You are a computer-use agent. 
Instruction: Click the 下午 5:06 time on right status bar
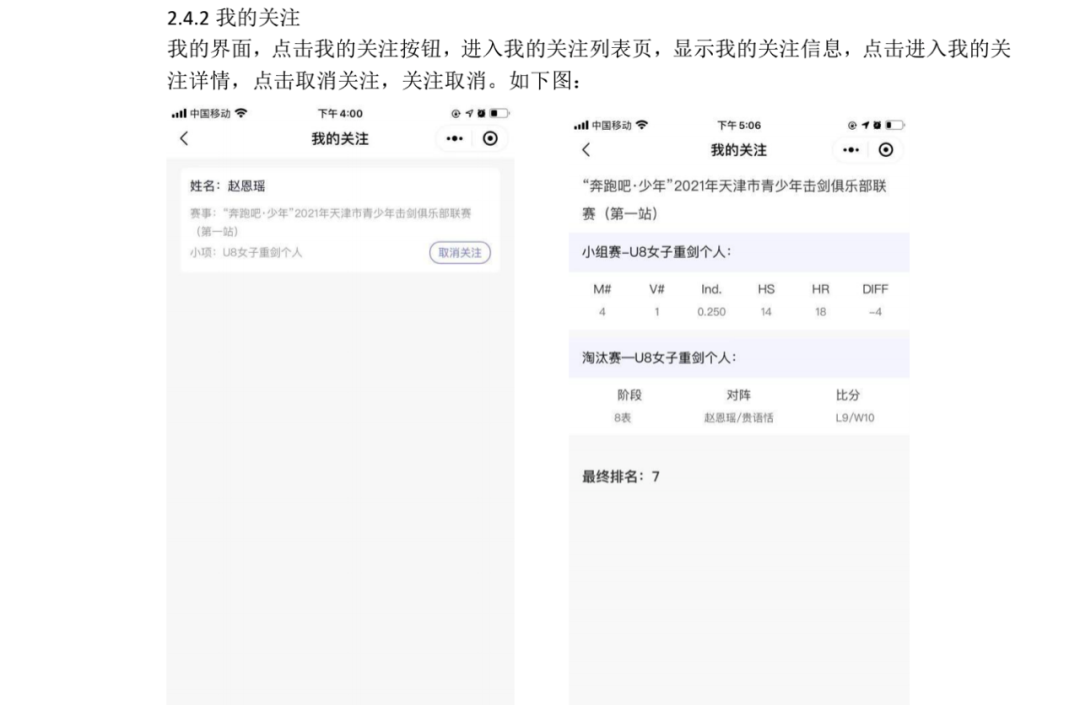coord(739,125)
